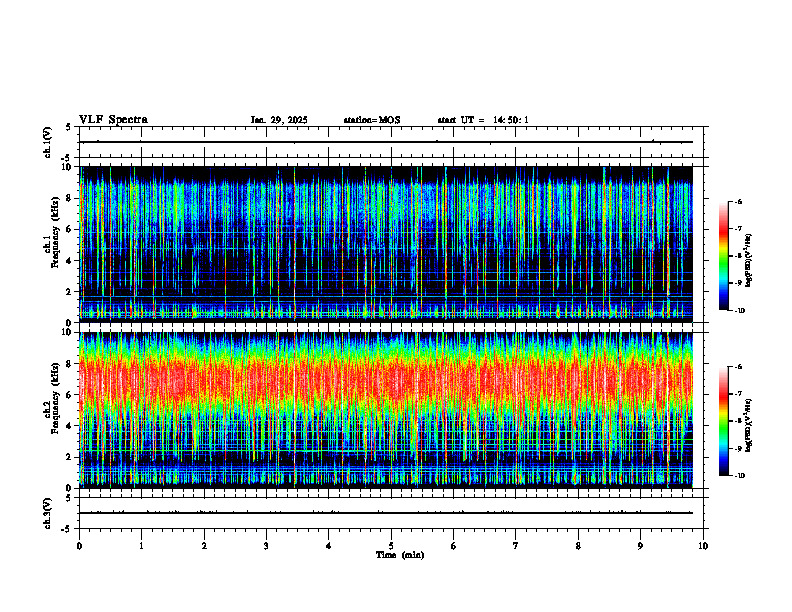Image resolution: width=792 pixels, height=612 pixels.
Task: Select the "Time (min)" axis label
Action: click(x=400, y=555)
